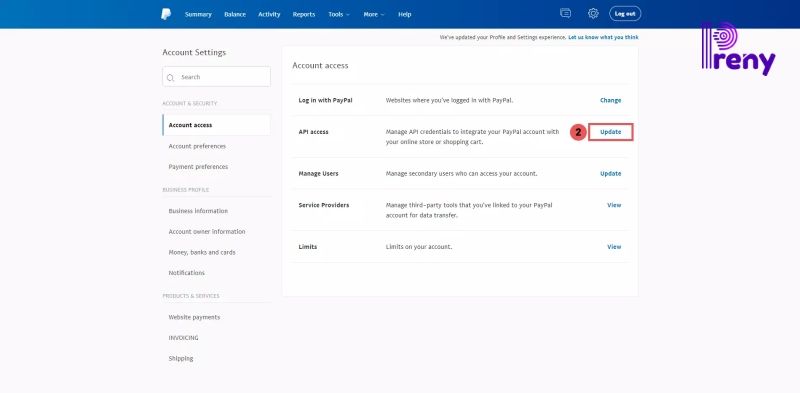The image size is (800, 393).
Task: Open the Activity menu item
Action: click(269, 14)
